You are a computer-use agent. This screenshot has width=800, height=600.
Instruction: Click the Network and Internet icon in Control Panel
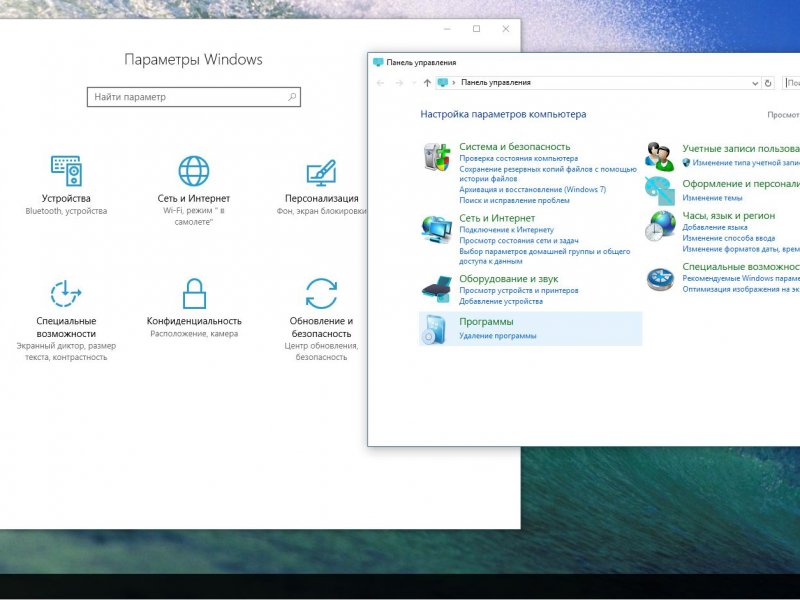pyautogui.click(x=437, y=230)
